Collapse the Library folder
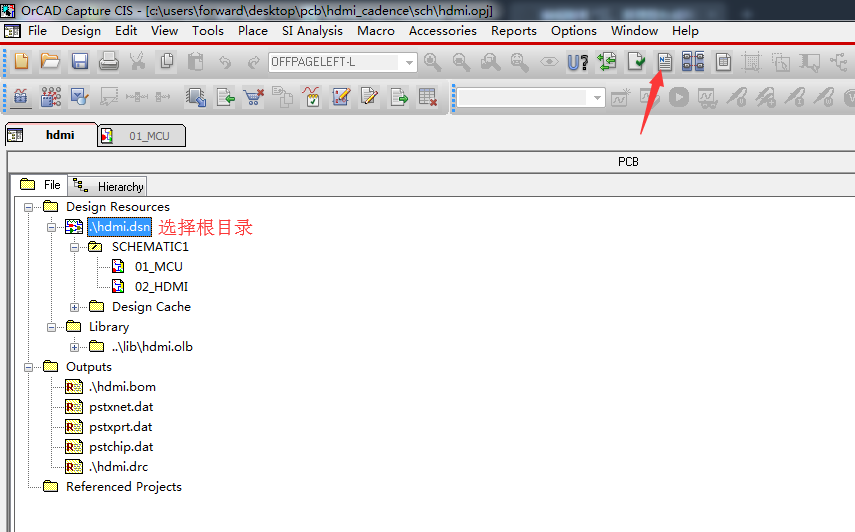 [51, 327]
